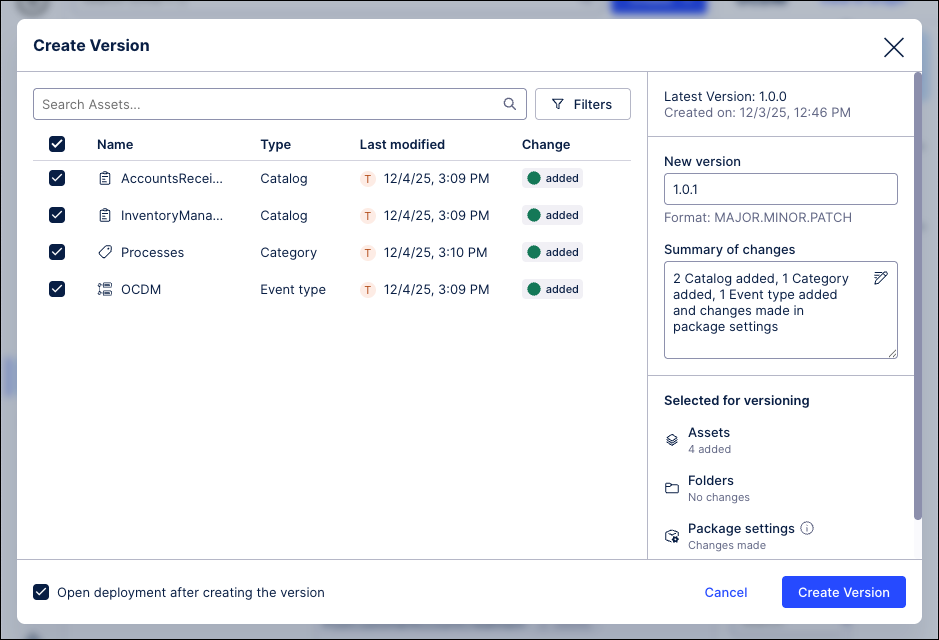Sort by the Last modified column
Screen dimensions: 939x640
[x=402, y=144]
